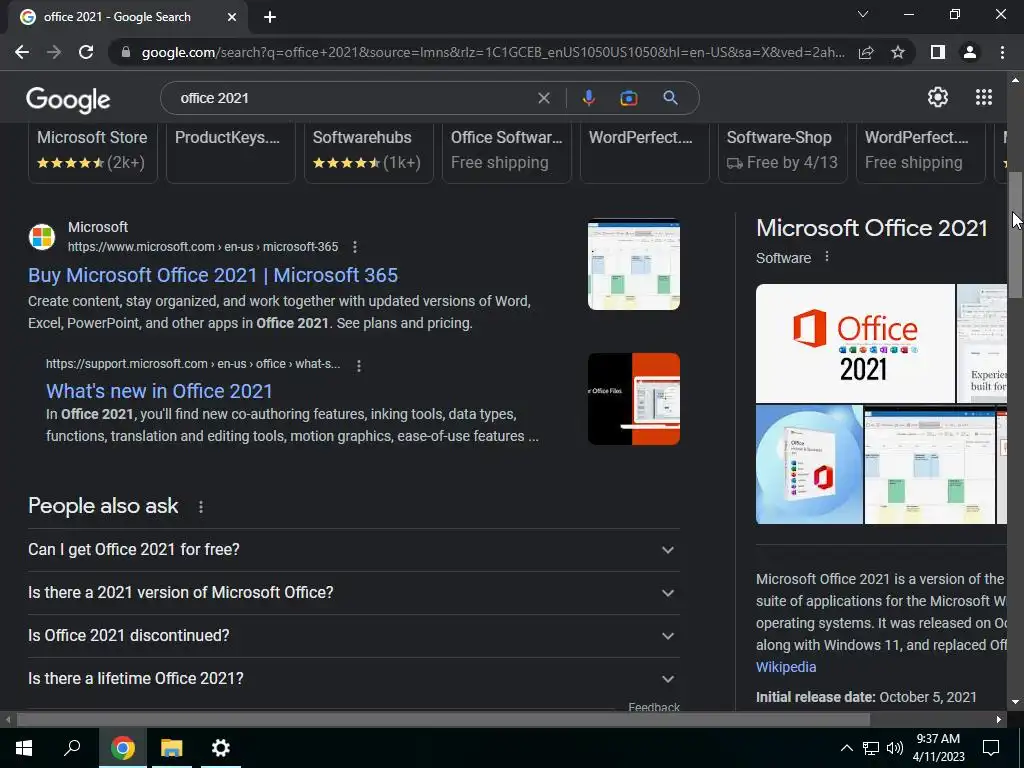This screenshot has width=1024, height=768.
Task: Open the Softwarehubs shopping card
Action: 369,153
